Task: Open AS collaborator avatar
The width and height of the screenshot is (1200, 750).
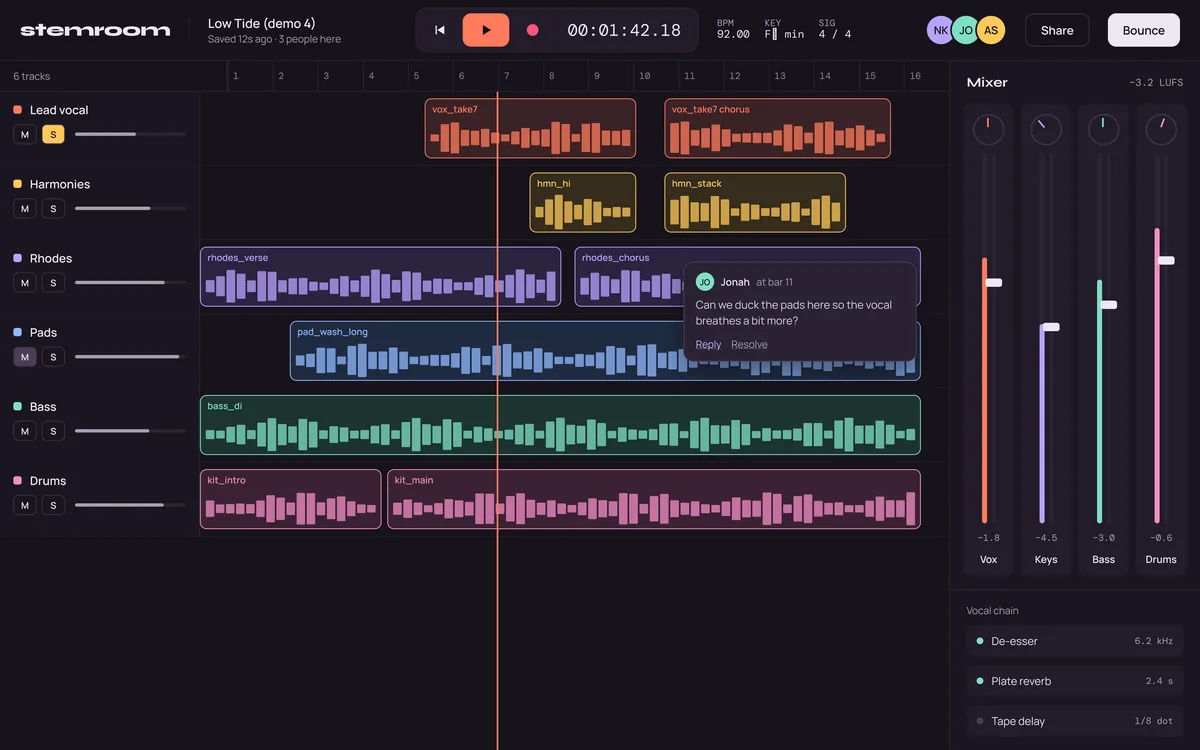Action: [990, 30]
